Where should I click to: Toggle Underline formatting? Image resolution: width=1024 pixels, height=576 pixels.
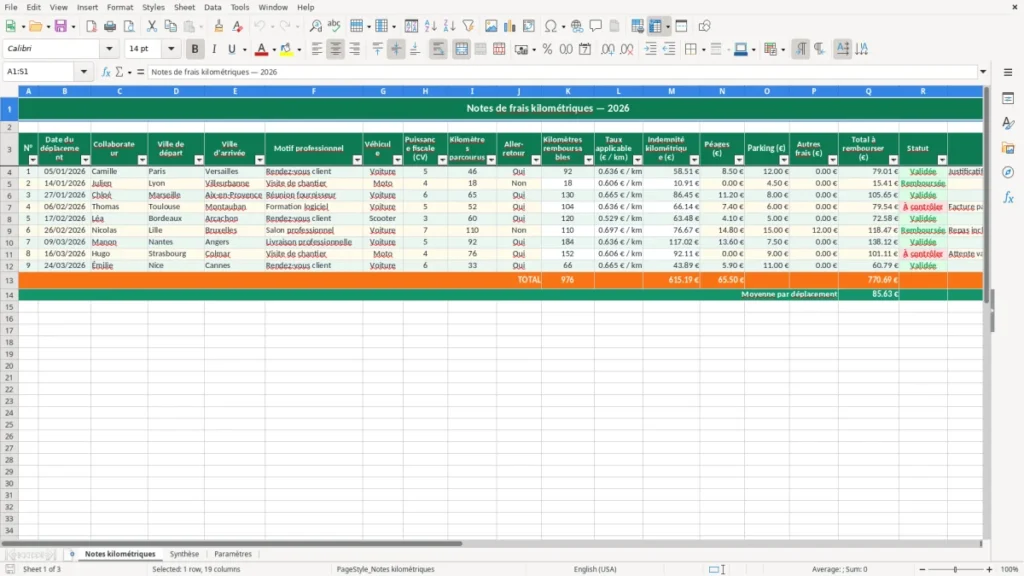point(231,49)
